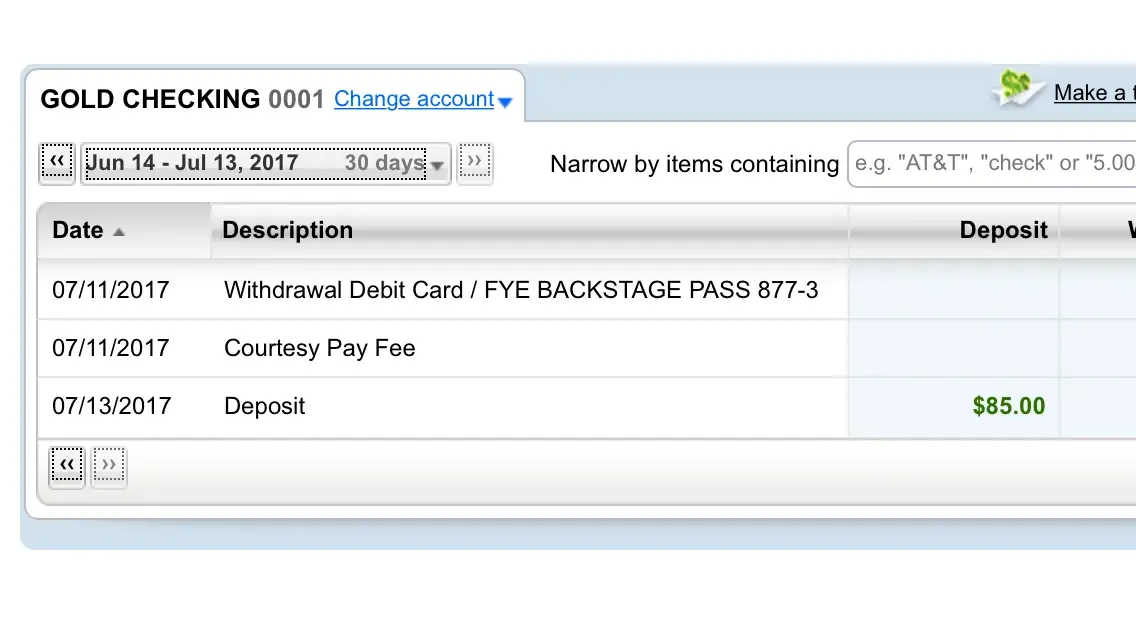Sort by the Description column header

pos(287,230)
